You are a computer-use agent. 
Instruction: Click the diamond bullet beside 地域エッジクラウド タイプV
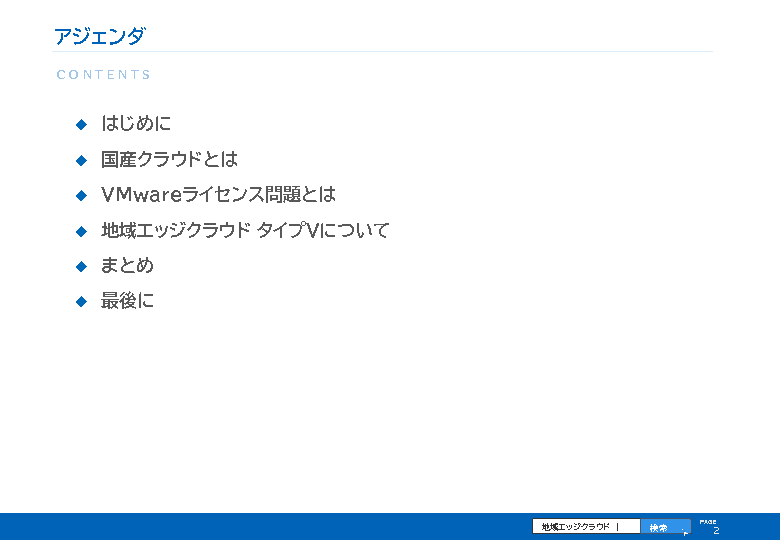(x=82, y=231)
